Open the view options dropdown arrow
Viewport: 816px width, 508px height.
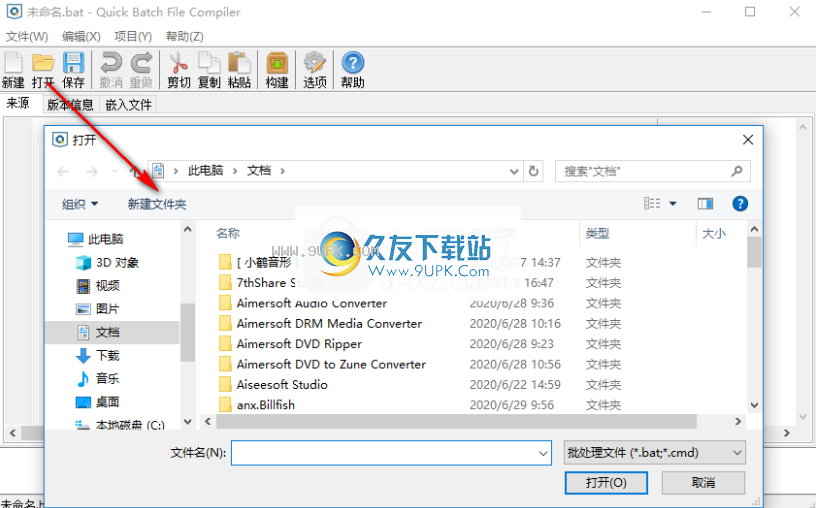pos(672,204)
